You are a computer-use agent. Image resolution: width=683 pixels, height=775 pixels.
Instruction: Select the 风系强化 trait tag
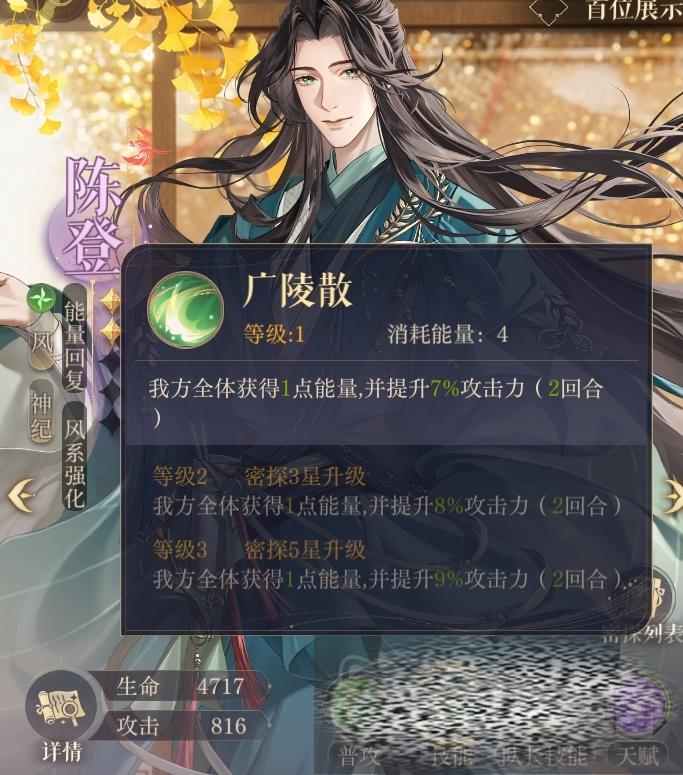[x=75, y=456]
